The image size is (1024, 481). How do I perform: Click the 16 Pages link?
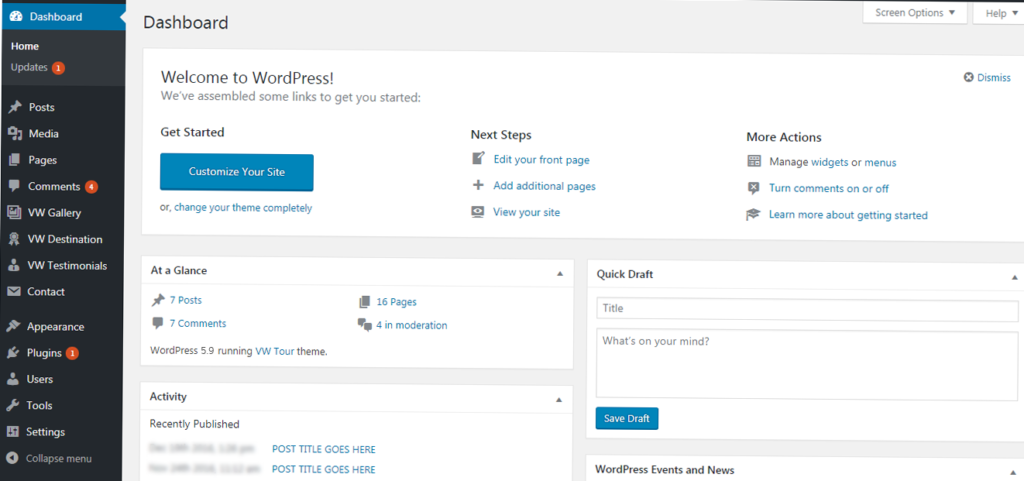[x=396, y=302]
